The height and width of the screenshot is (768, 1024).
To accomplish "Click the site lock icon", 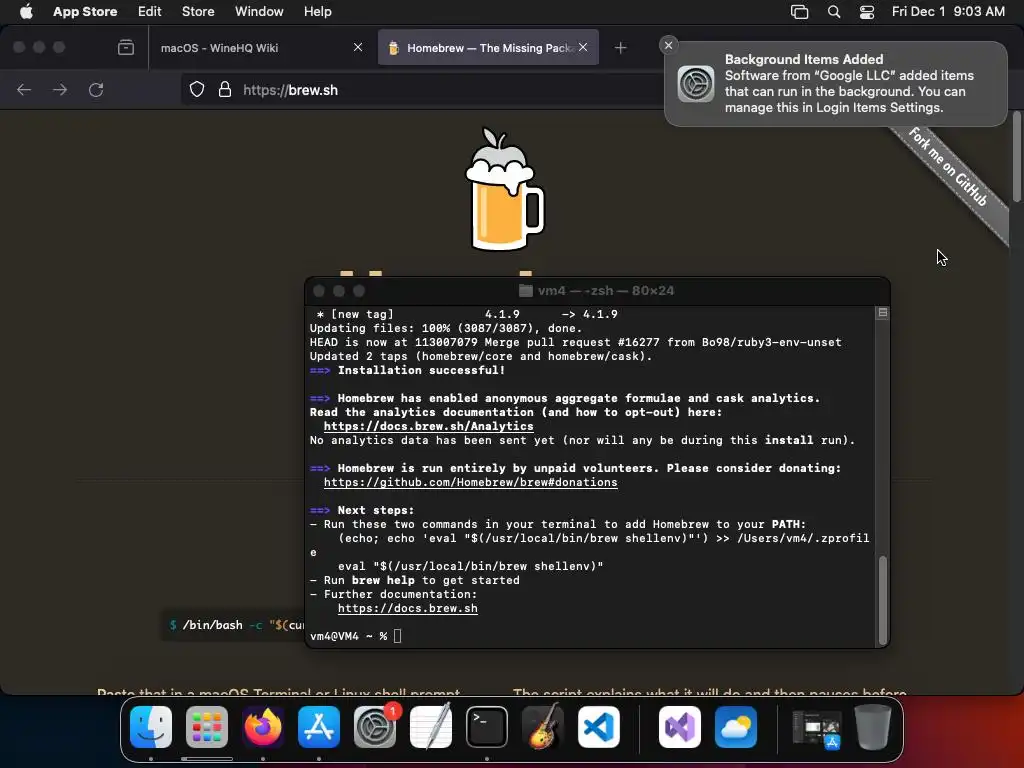I will coord(225,89).
